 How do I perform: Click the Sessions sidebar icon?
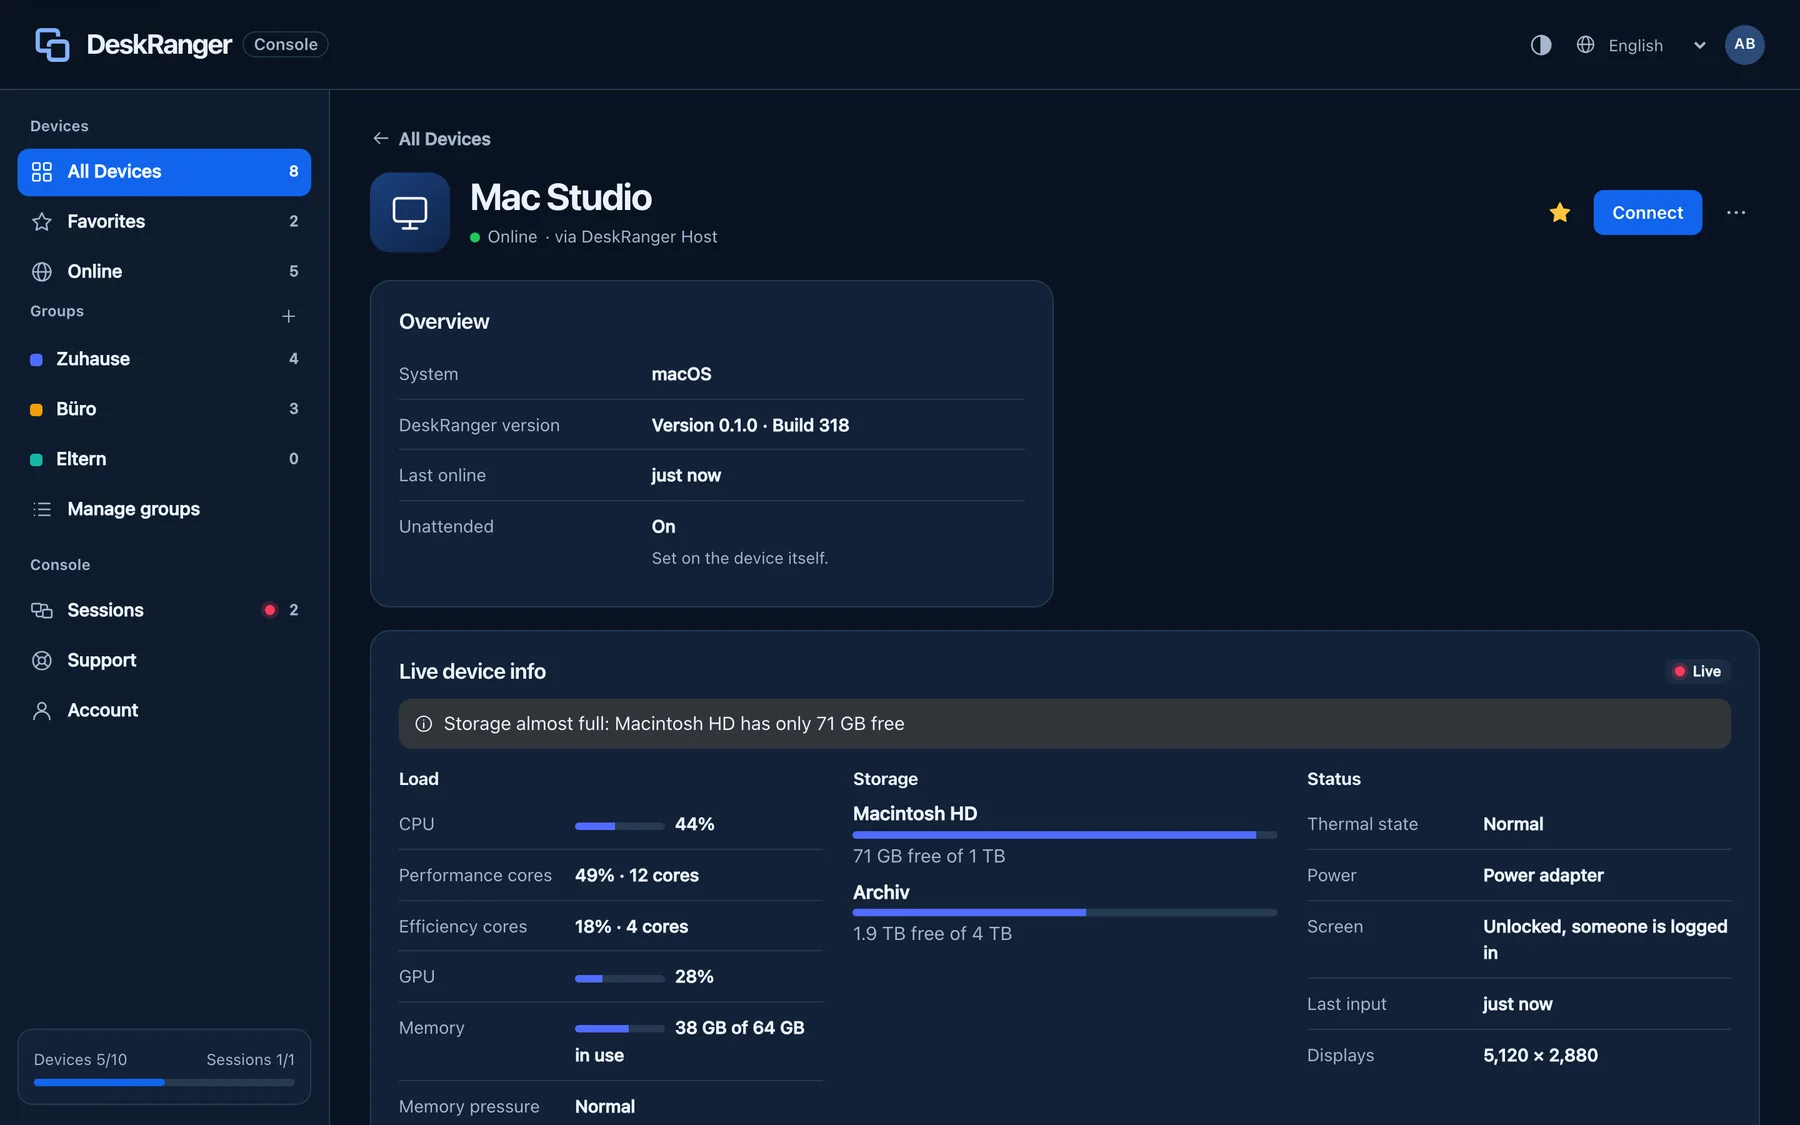coord(42,610)
